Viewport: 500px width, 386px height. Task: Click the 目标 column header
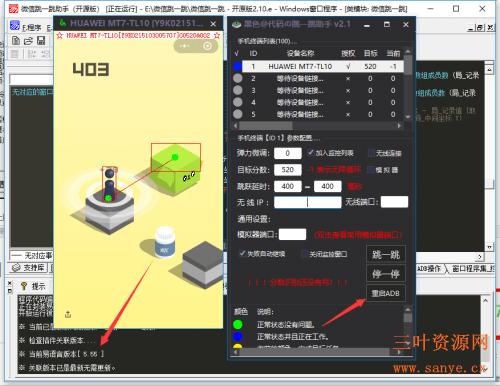pos(370,53)
